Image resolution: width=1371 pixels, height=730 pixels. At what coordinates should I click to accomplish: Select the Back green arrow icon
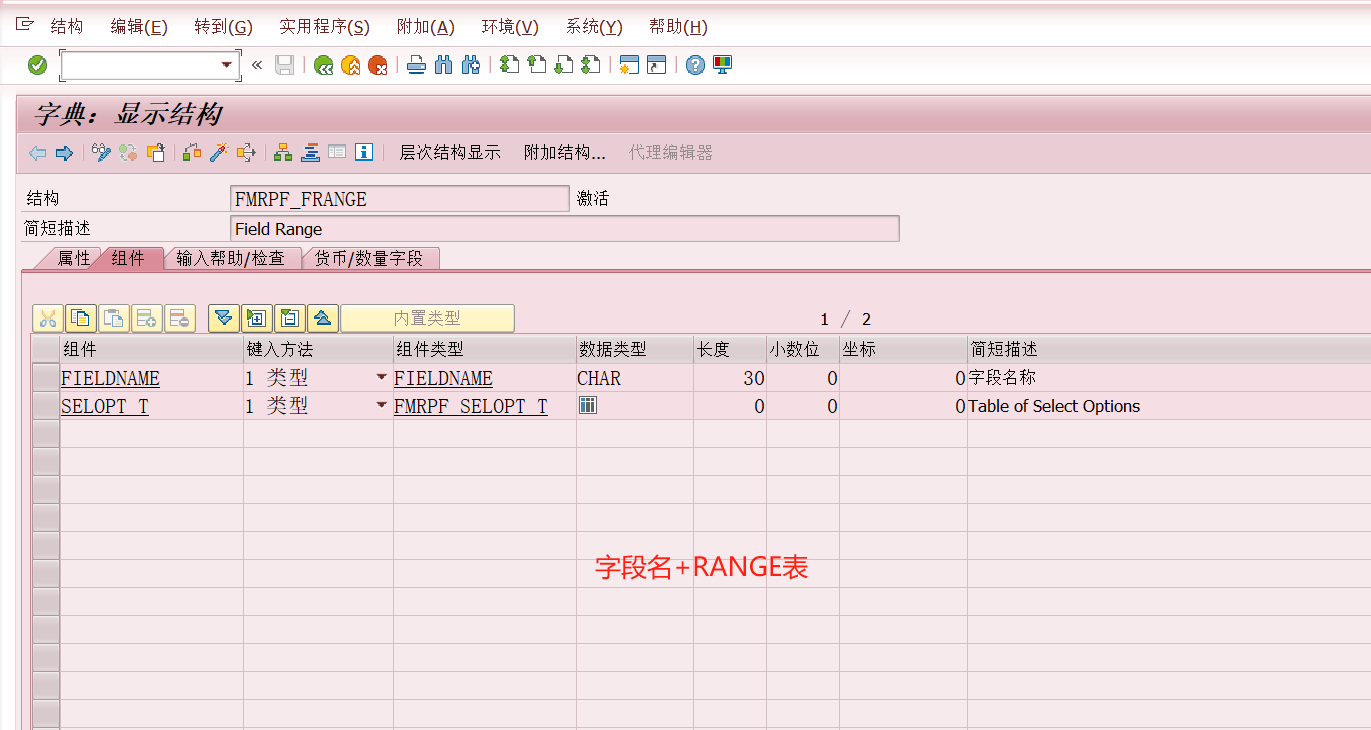[x=322, y=64]
